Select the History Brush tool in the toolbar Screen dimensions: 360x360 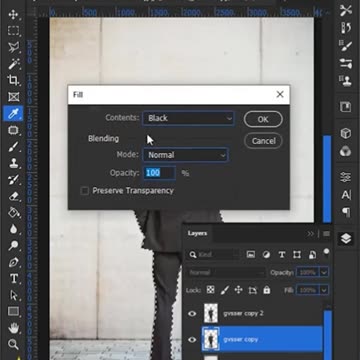click(x=13, y=180)
